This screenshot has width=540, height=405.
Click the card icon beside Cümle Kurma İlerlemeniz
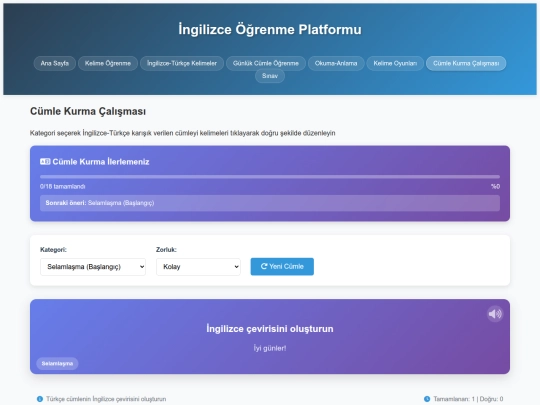(45, 162)
